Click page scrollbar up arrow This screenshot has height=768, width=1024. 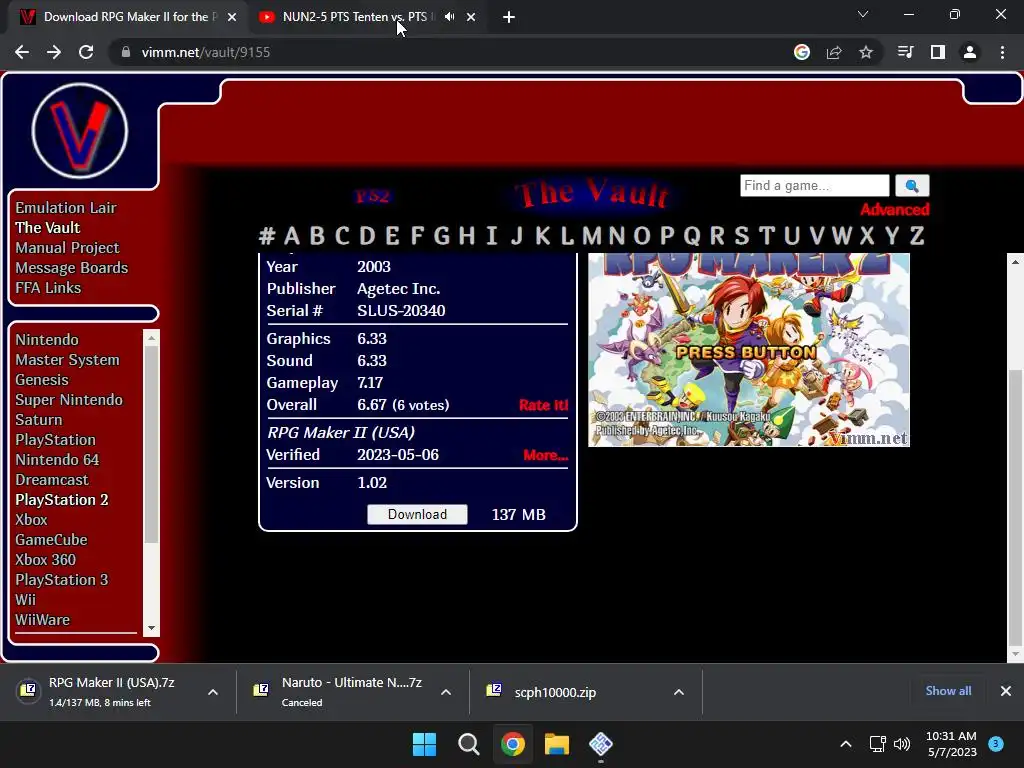click(x=1015, y=262)
